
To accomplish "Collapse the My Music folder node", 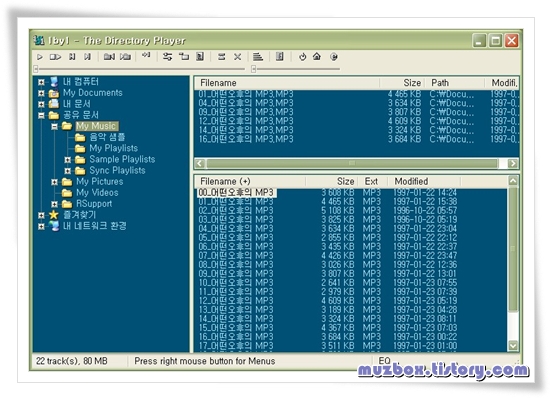I will coord(54,127).
